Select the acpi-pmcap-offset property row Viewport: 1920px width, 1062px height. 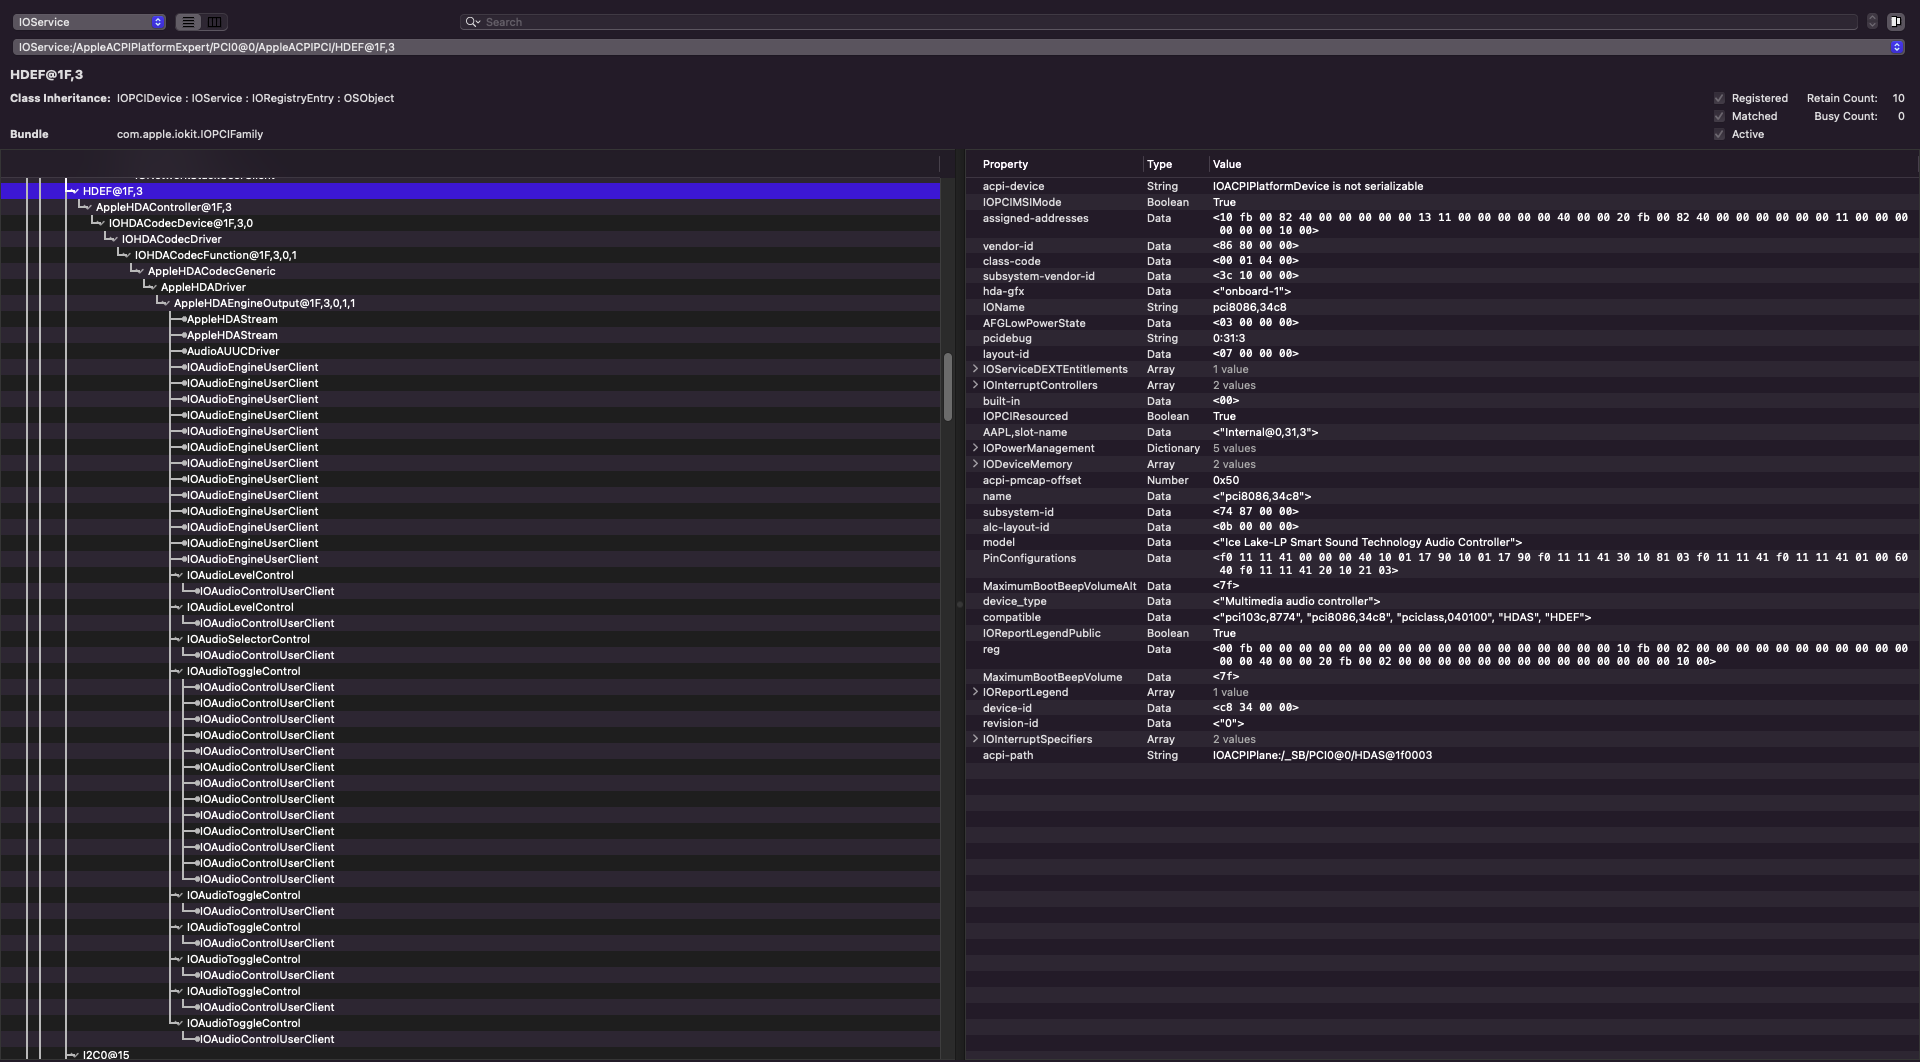point(1441,480)
